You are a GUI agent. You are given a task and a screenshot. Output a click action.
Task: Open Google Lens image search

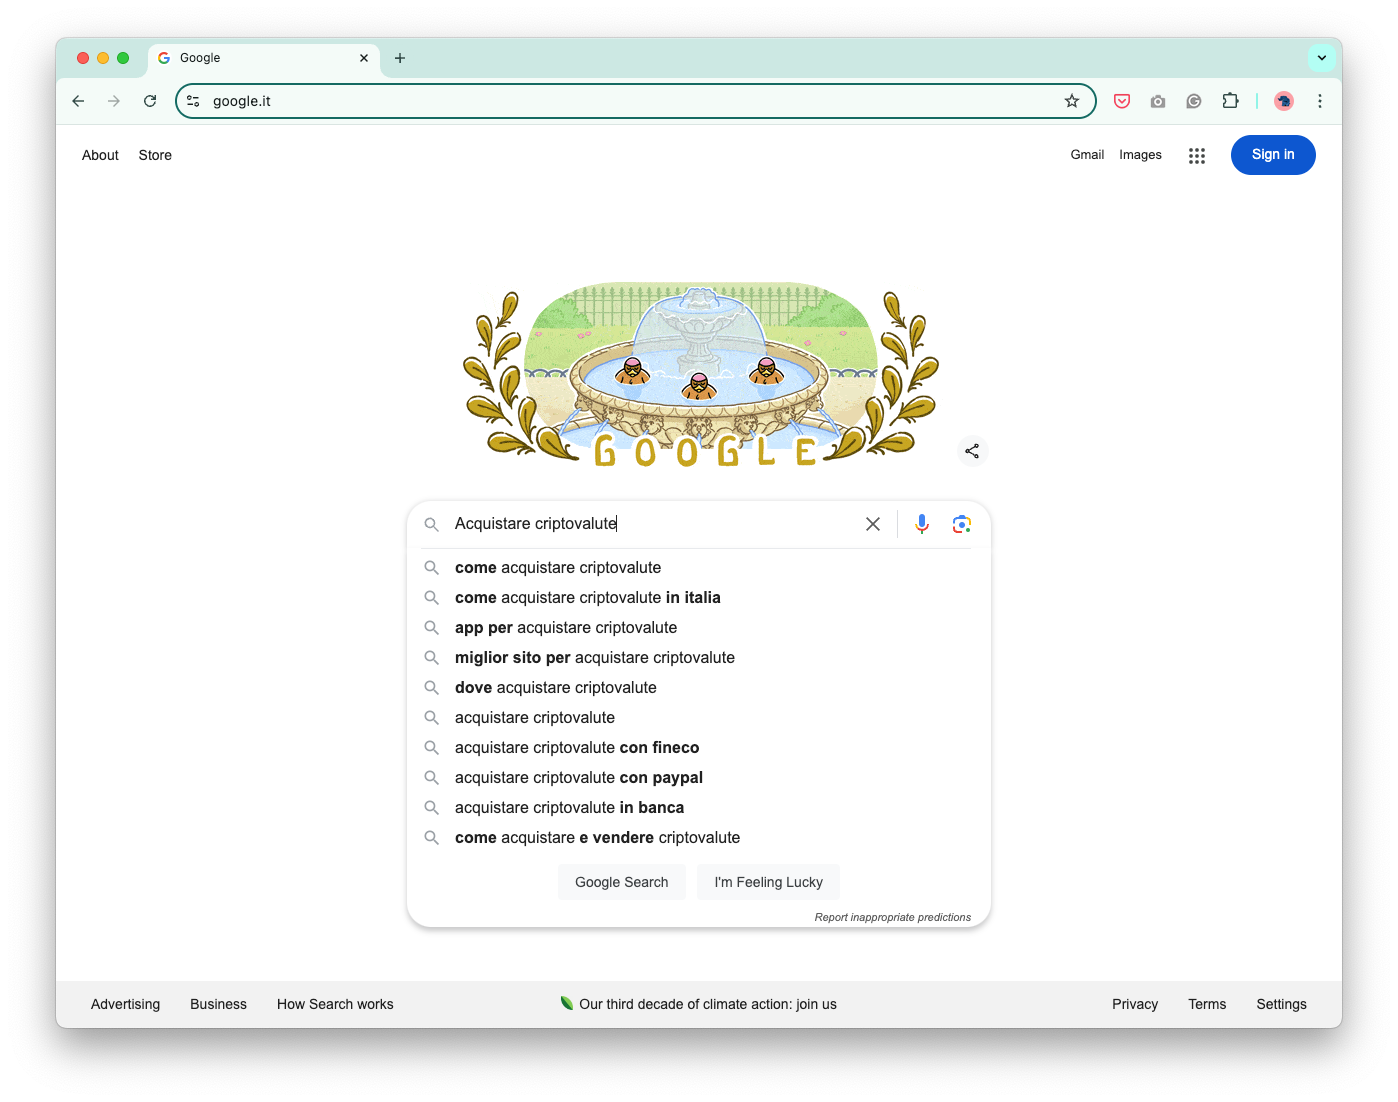click(x=961, y=523)
